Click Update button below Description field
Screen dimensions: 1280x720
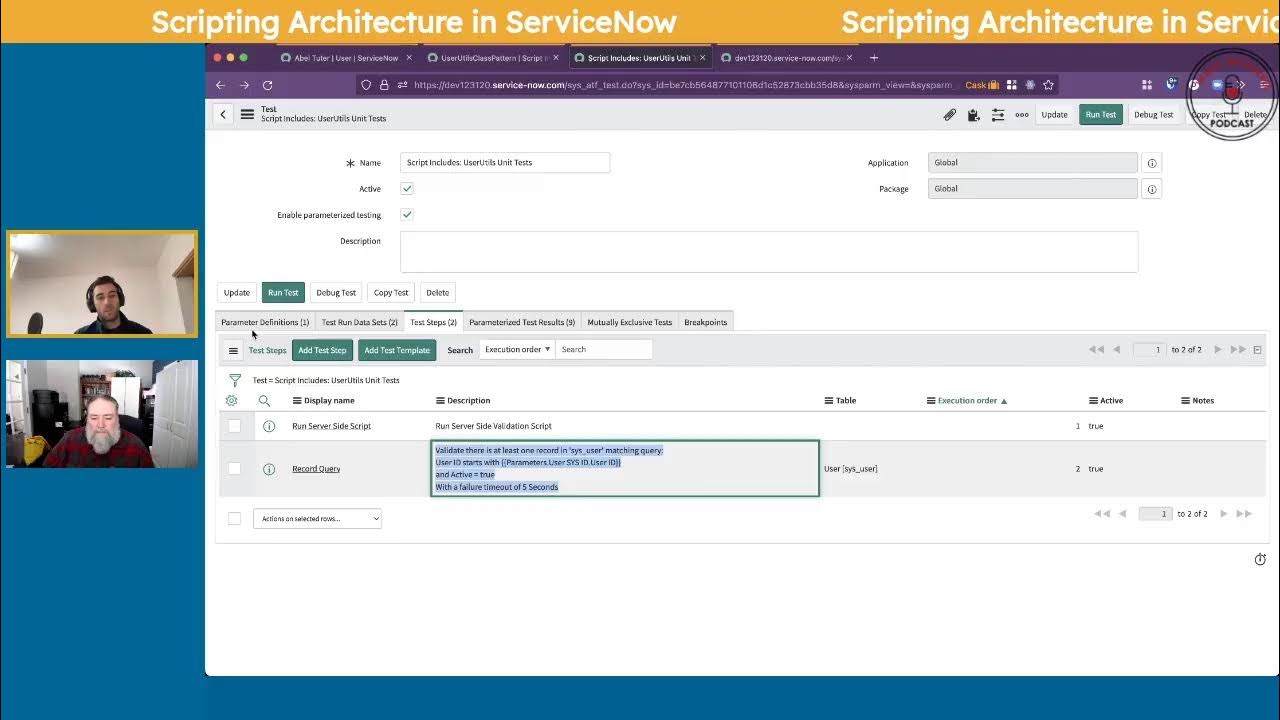(x=237, y=293)
